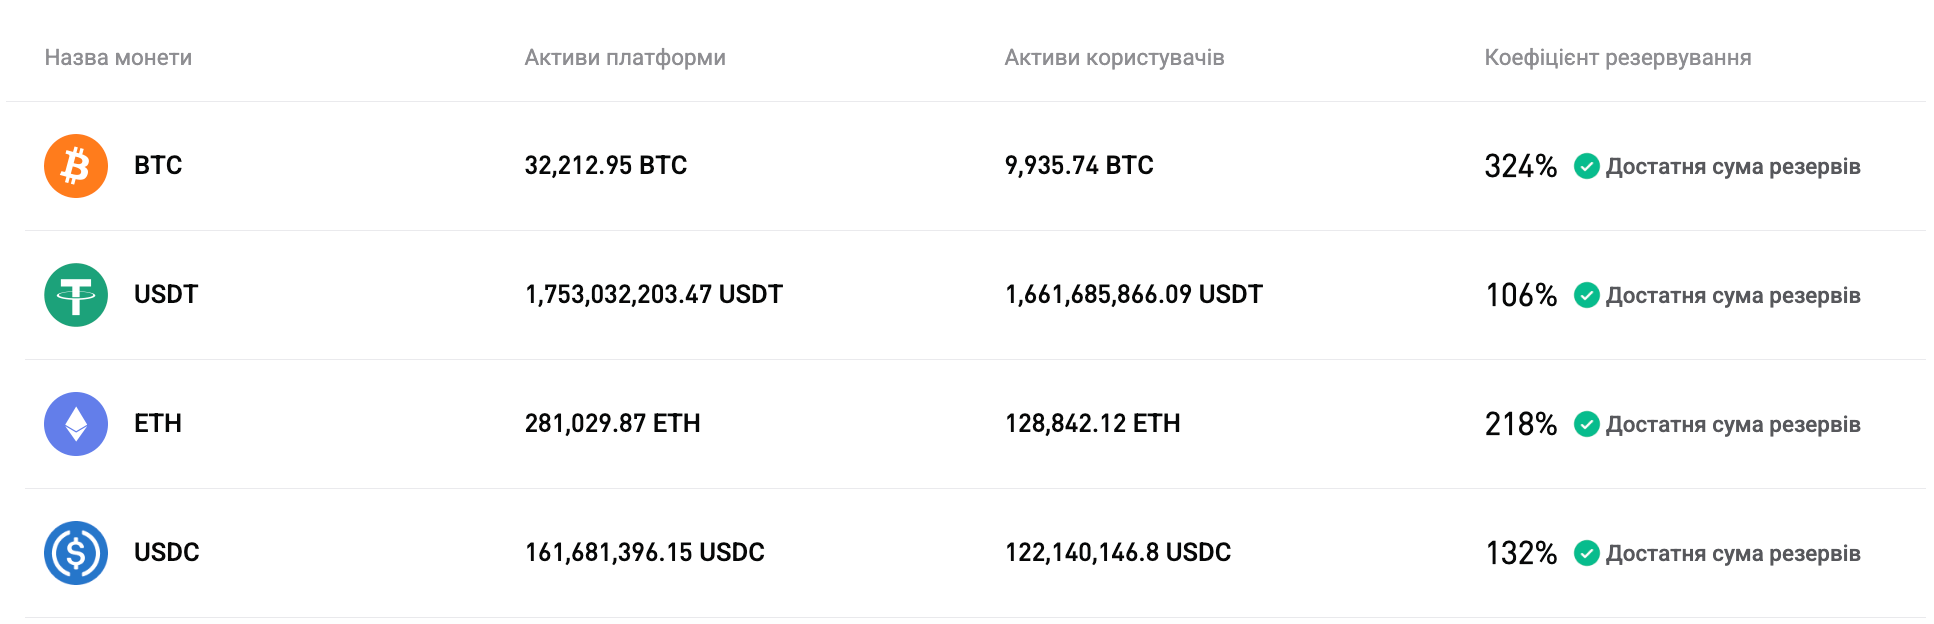The image size is (1934, 624).
Task: Select the 106% reserve ratio for USDT
Action: click(x=1522, y=296)
